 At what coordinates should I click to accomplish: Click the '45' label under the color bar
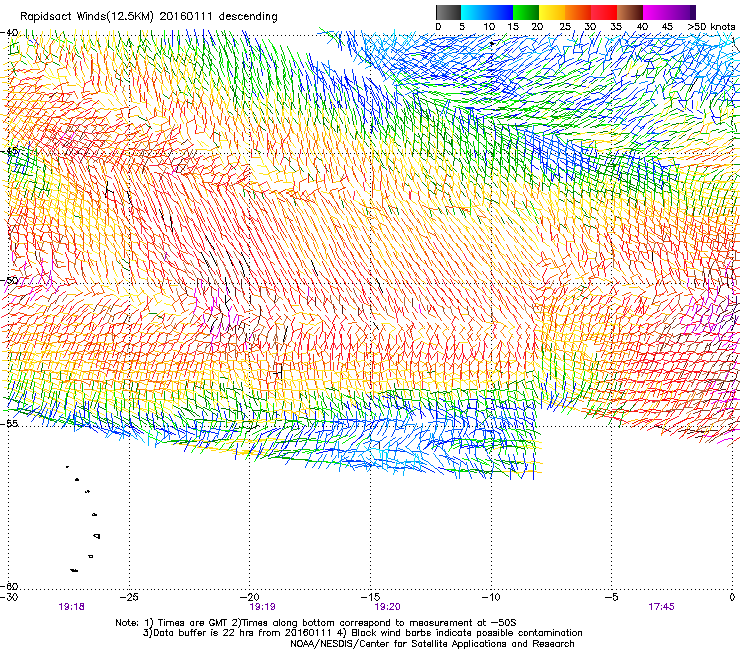coord(667,26)
